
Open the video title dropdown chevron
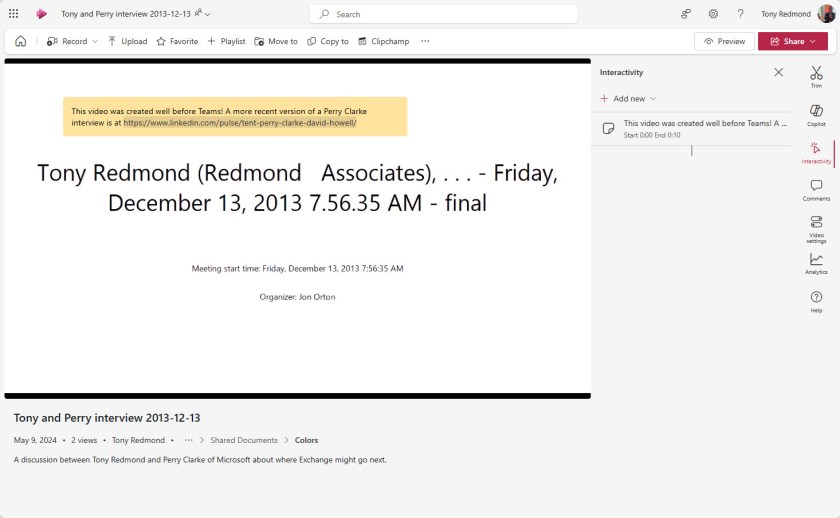pos(208,14)
